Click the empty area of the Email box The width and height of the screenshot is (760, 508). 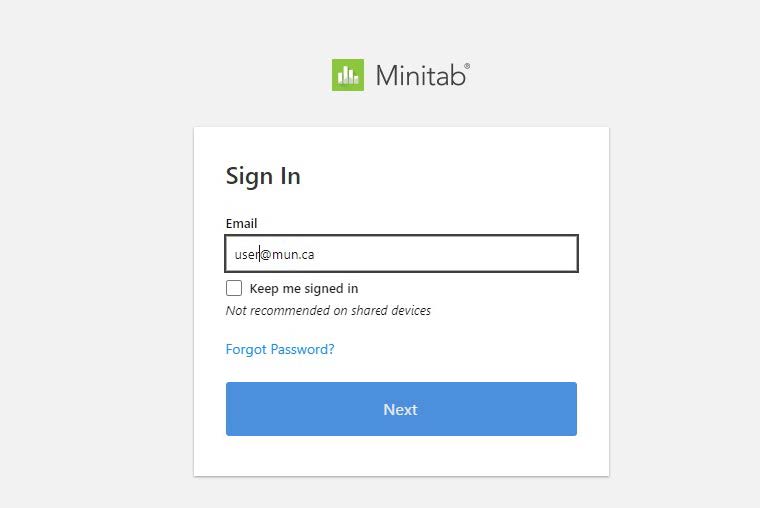446,254
